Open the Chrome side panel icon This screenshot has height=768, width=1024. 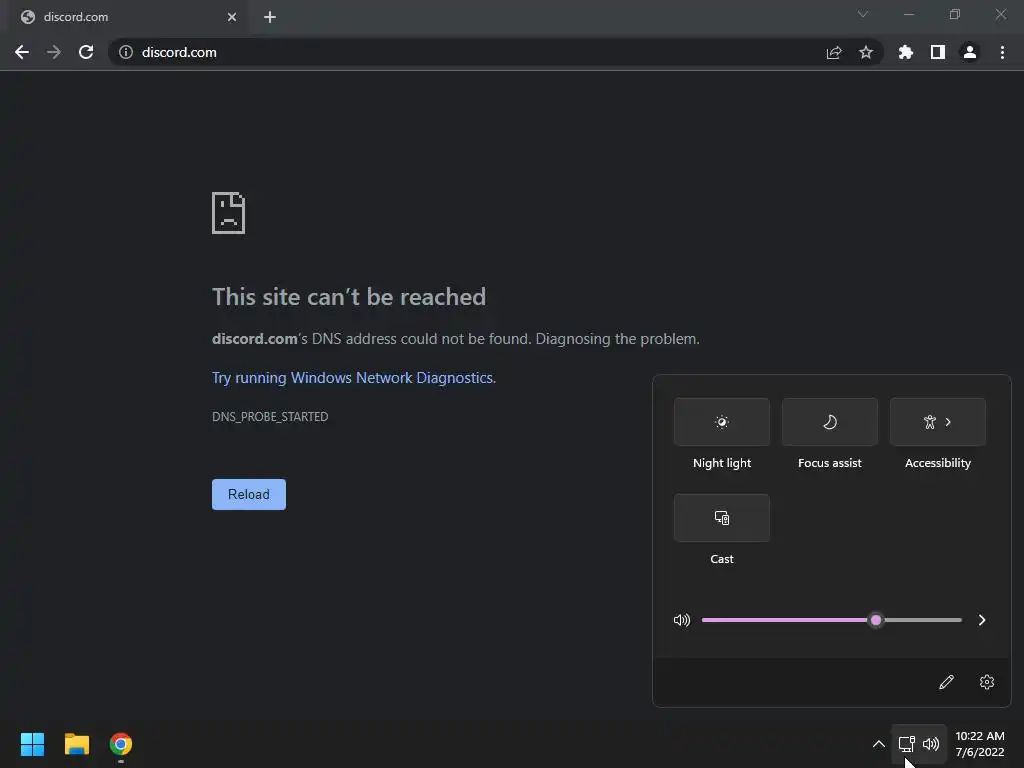938,52
